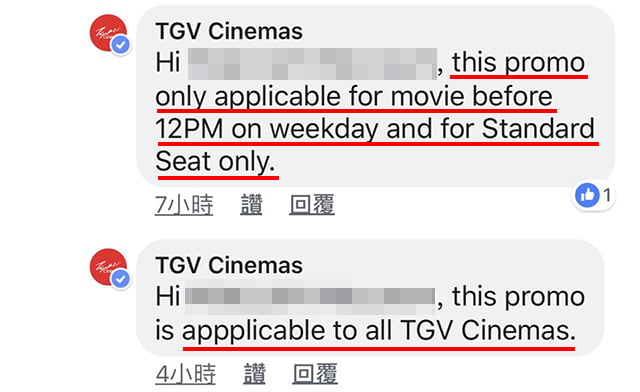Open TGV Cinemas name in second comment
The image size is (640, 392).
[x=229, y=265]
